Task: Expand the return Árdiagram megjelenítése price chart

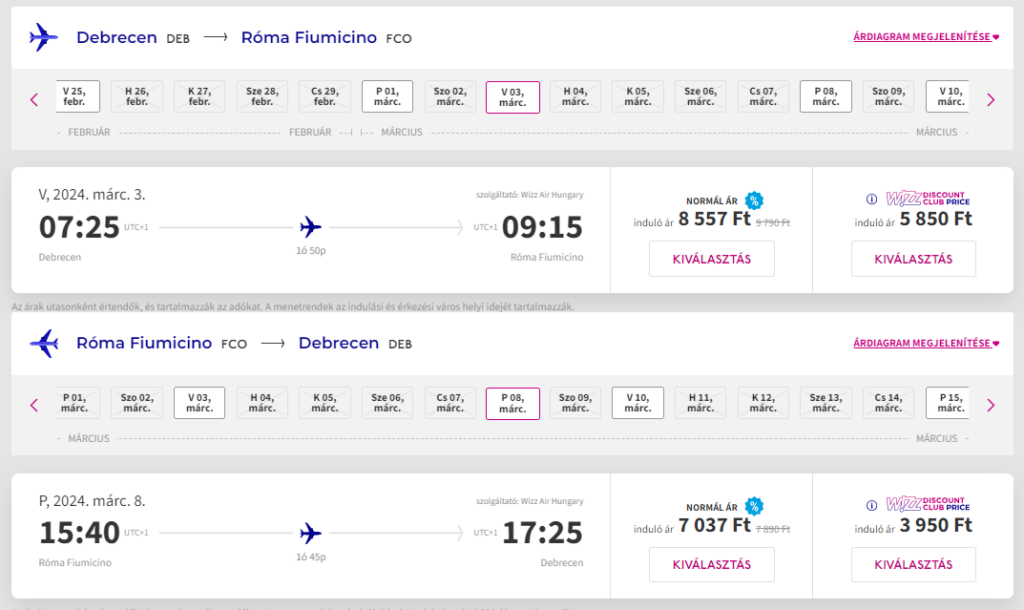Action: pyautogui.click(x=926, y=343)
